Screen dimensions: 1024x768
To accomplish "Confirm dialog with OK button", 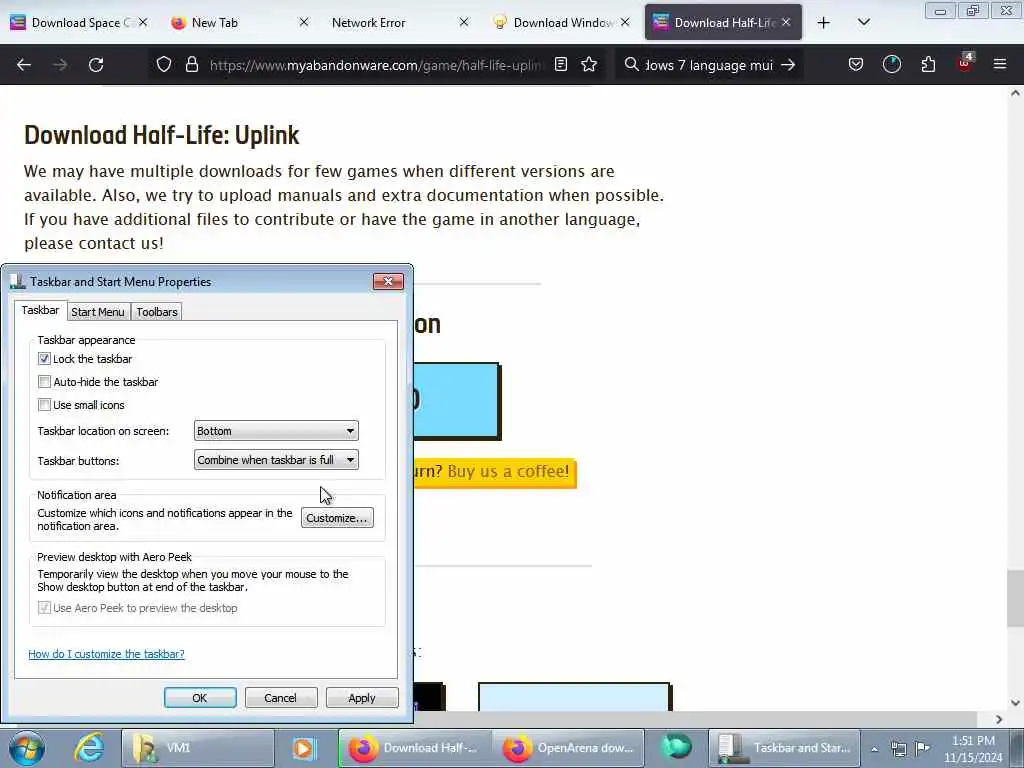I will tap(200, 697).
